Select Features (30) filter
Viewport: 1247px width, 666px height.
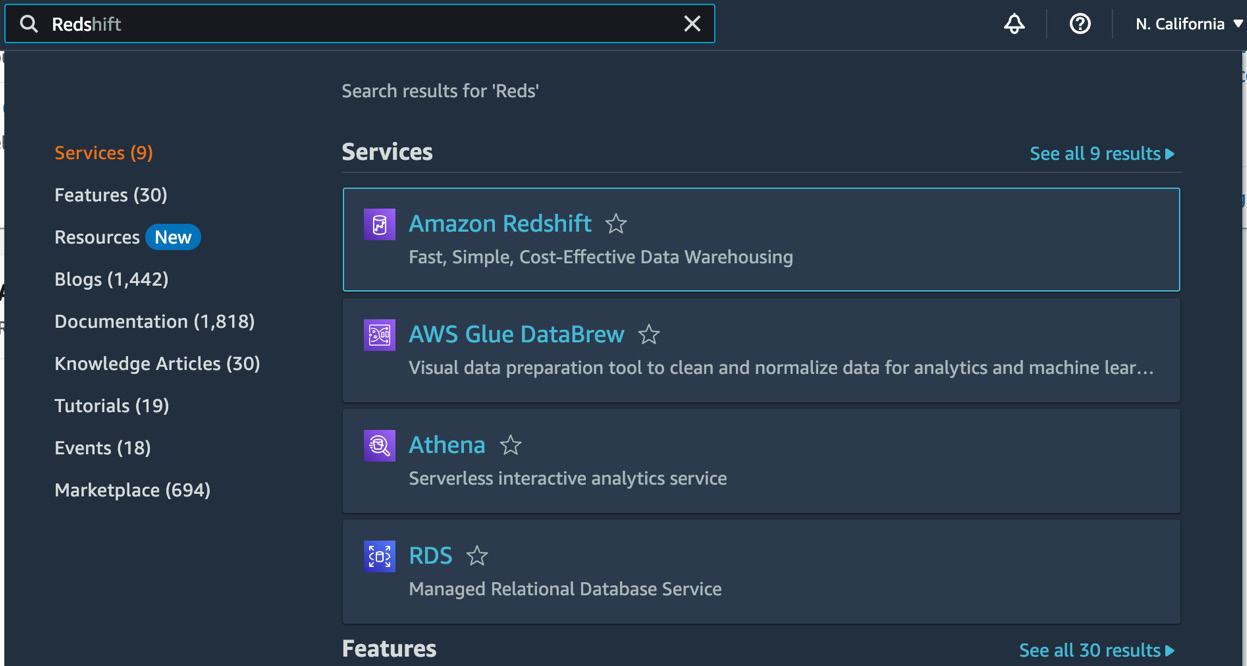pyautogui.click(x=111, y=195)
